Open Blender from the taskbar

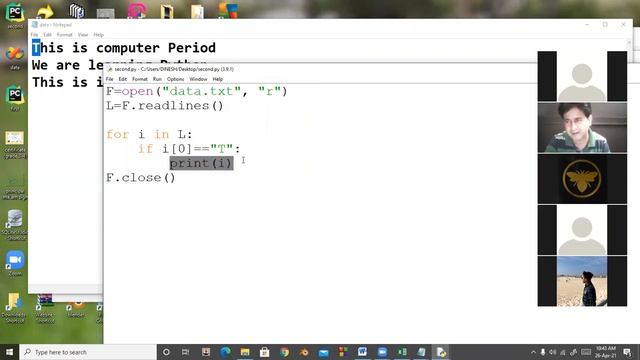[x=304, y=352]
